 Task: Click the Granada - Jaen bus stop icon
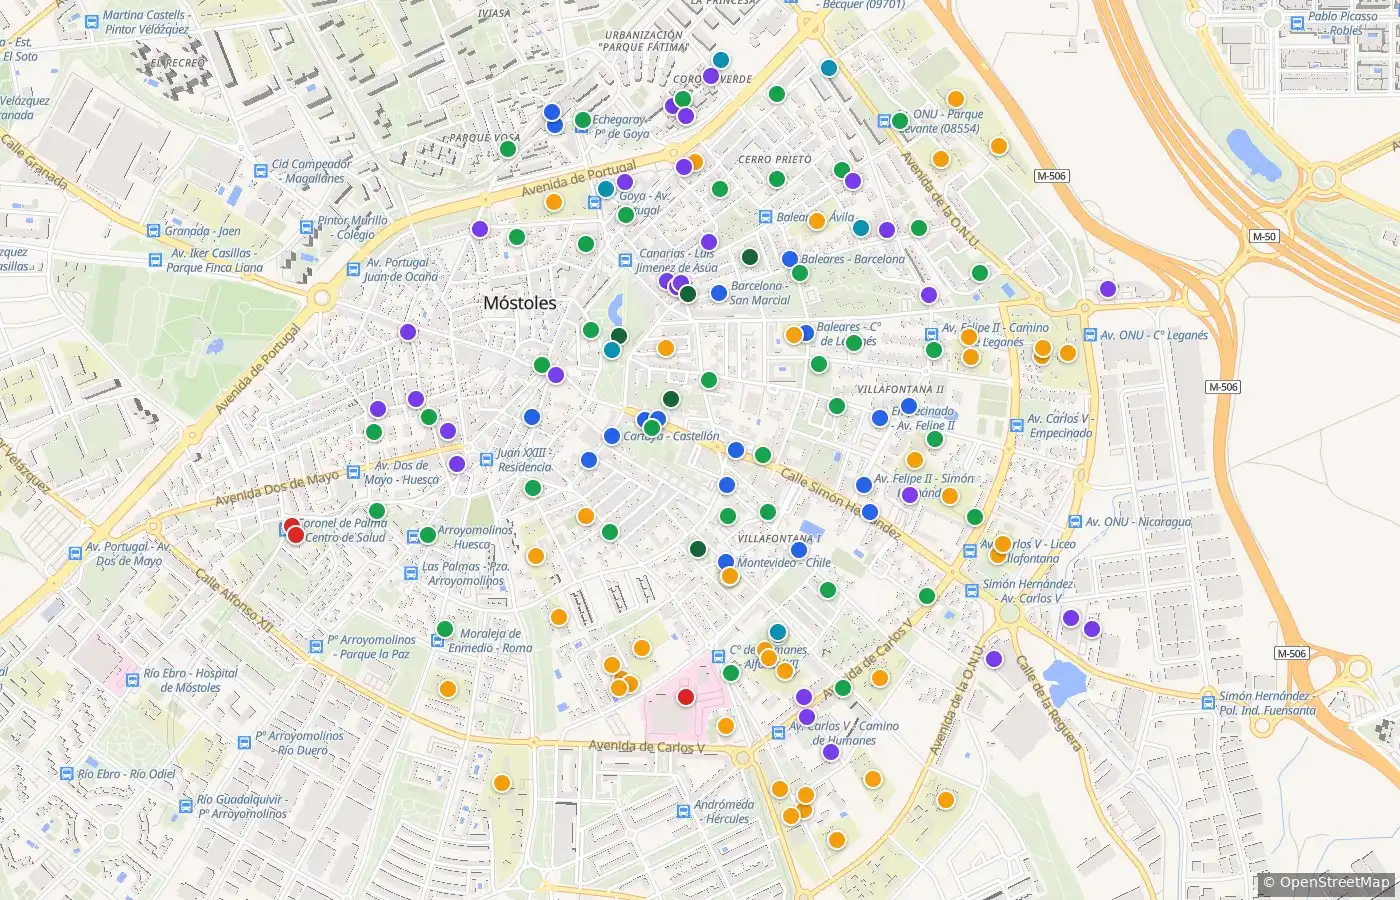tap(154, 231)
